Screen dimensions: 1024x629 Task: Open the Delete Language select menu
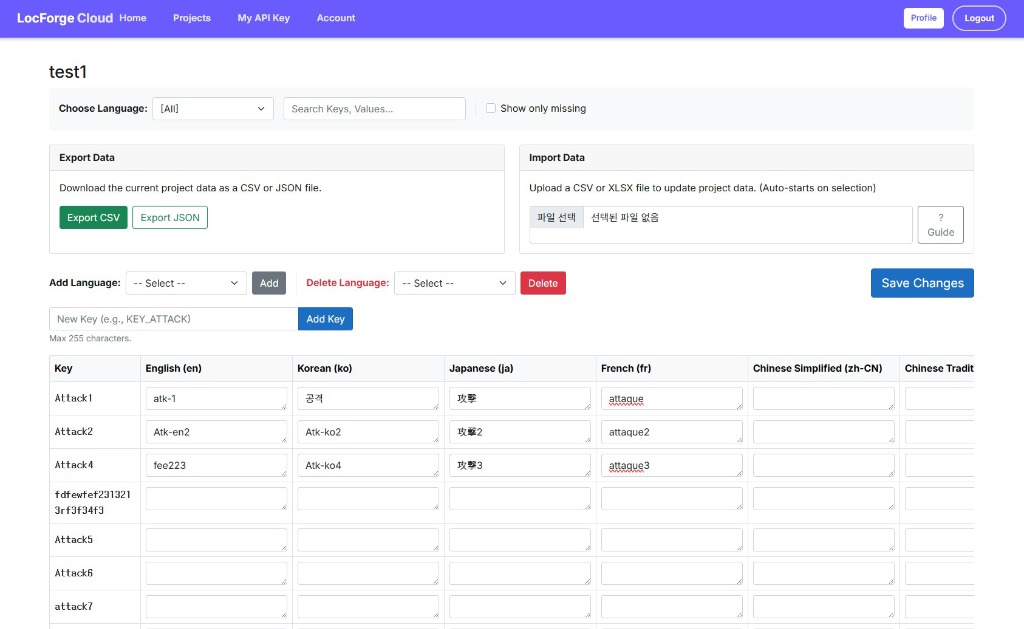pos(454,283)
